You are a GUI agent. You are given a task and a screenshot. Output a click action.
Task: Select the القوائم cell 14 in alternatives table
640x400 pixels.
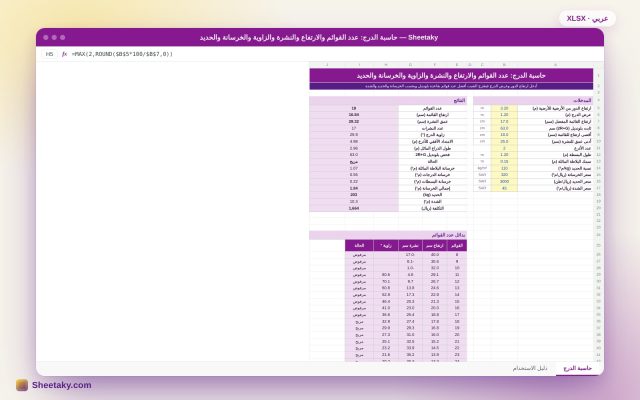click(x=457, y=295)
